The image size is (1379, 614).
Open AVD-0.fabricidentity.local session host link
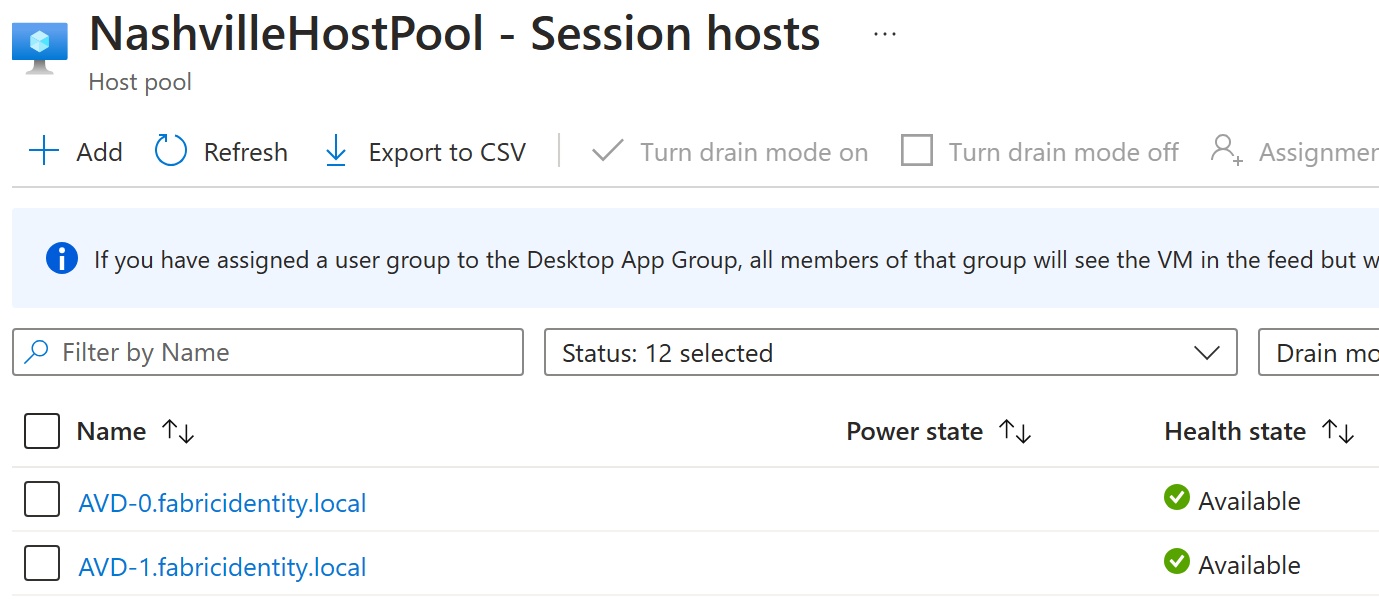(x=222, y=502)
